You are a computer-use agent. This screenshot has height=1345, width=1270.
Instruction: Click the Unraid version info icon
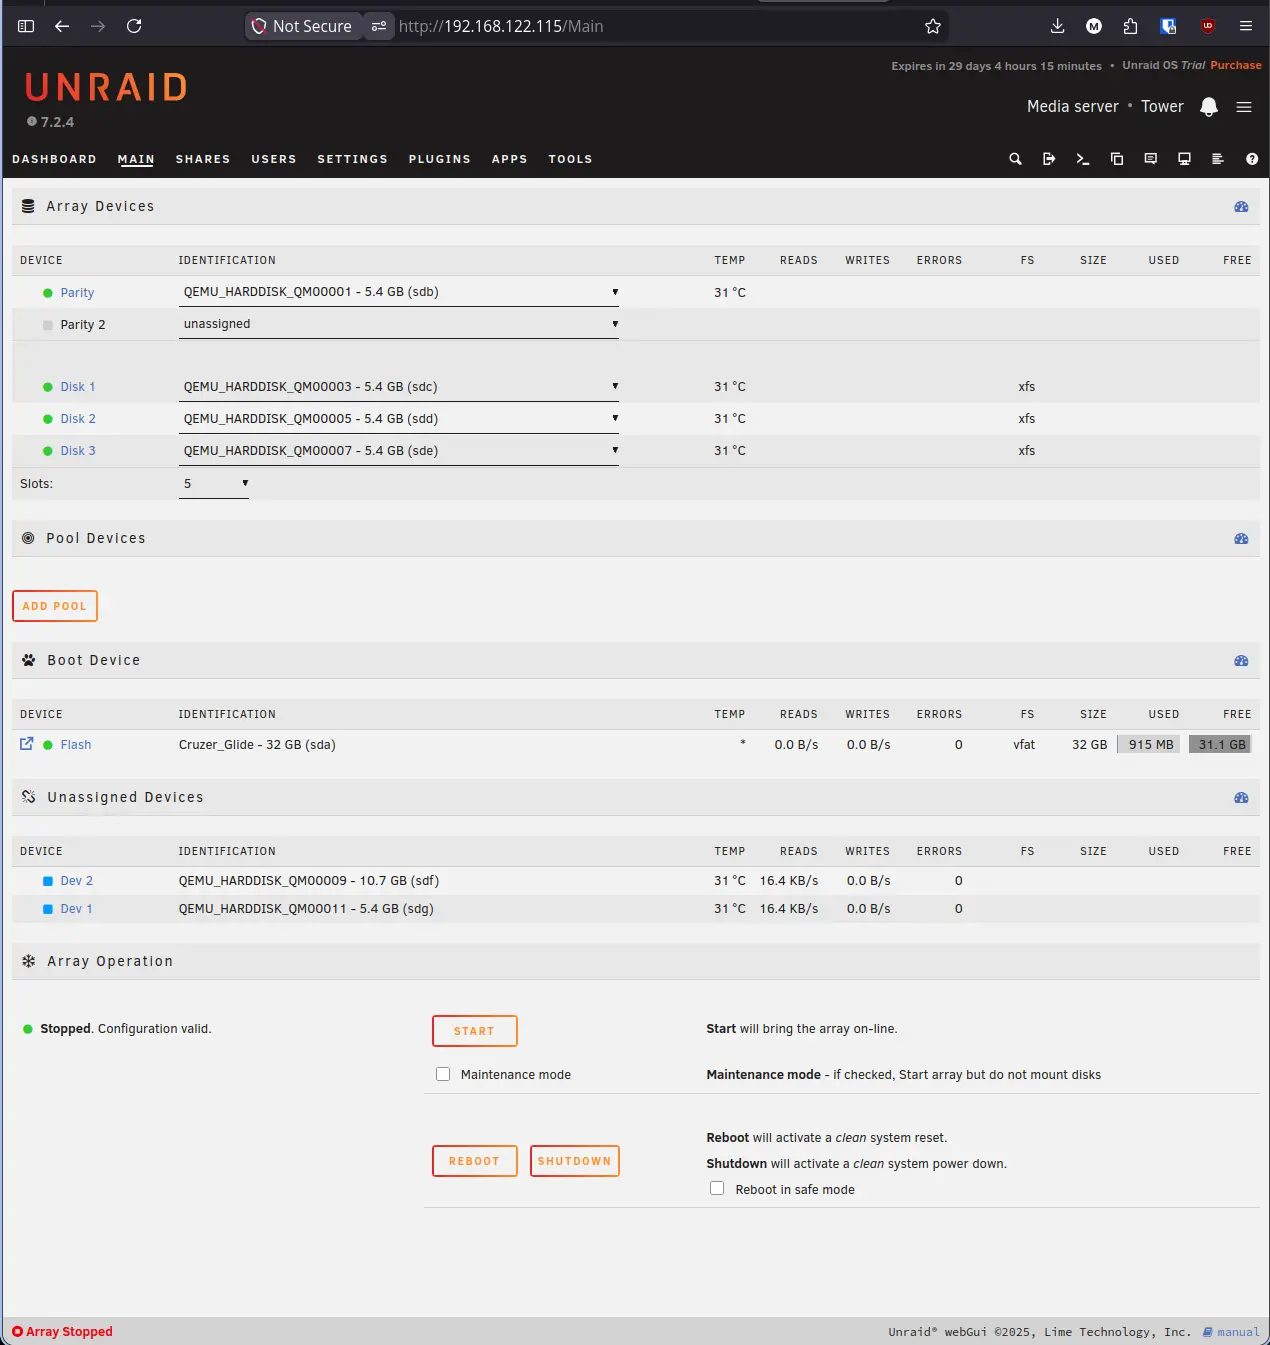pyautogui.click(x=32, y=122)
